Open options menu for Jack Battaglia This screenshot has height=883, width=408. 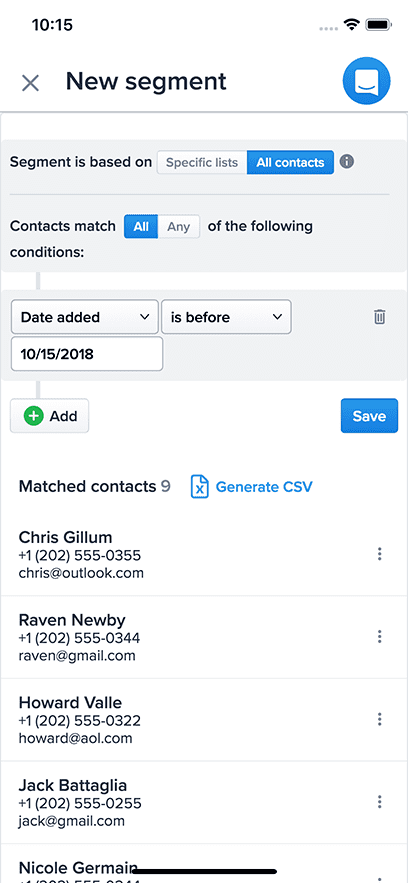pos(380,802)
